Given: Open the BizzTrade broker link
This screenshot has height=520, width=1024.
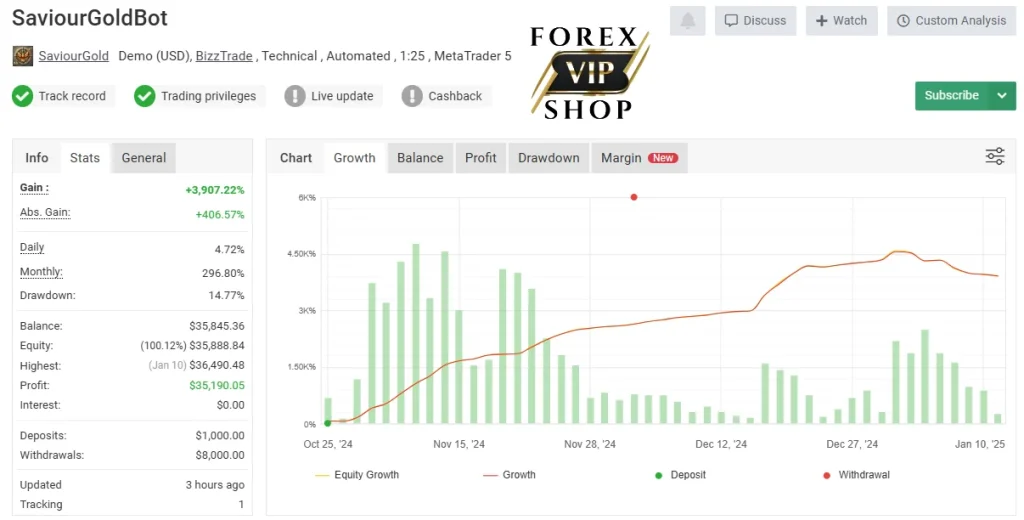Looking at the screenshot, I should point(224,56).
